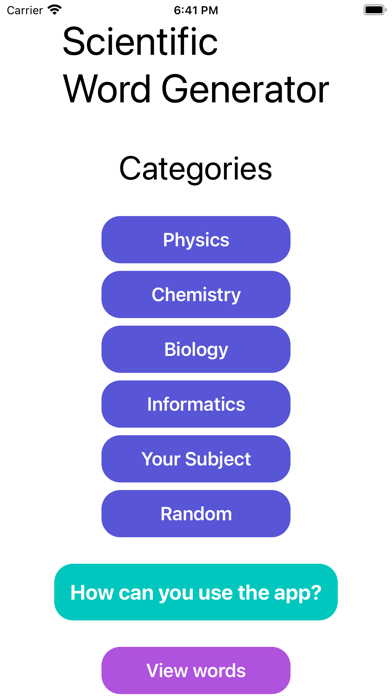Screen dimensions: 392x696
Task: Select the Your Subject button
Action: (196, 459)
